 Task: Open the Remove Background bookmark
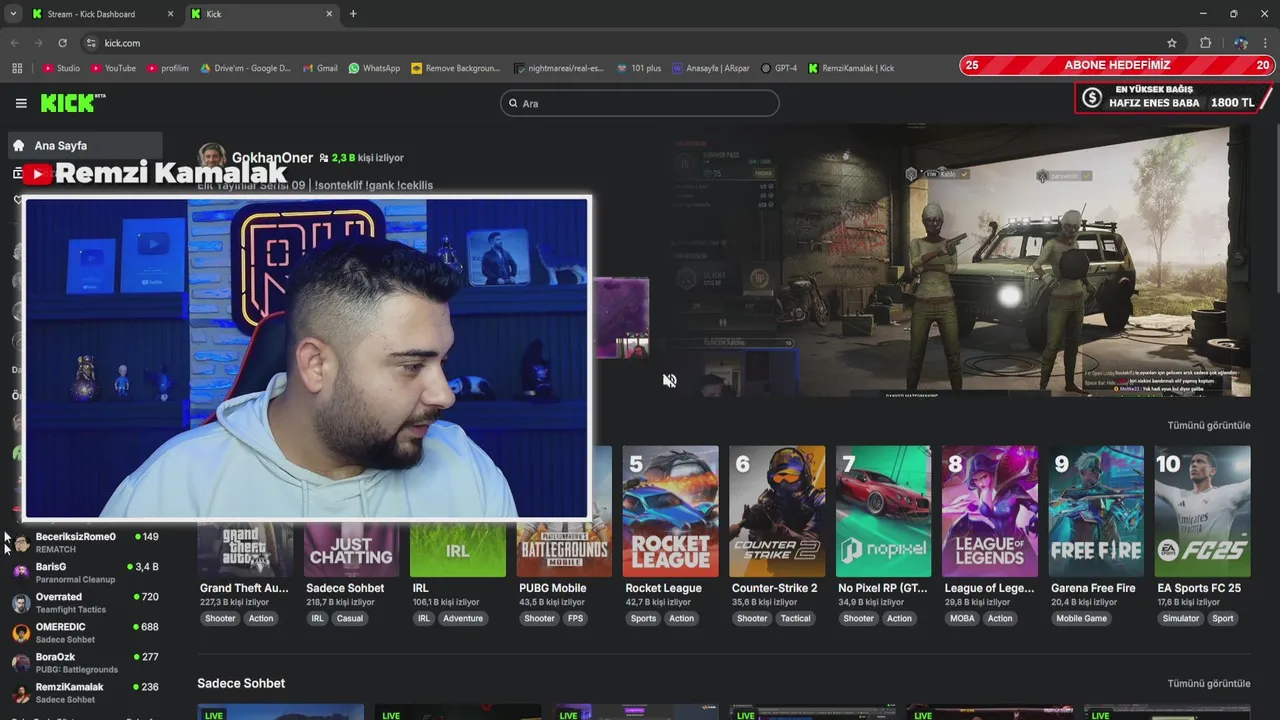tap(455, 68)
